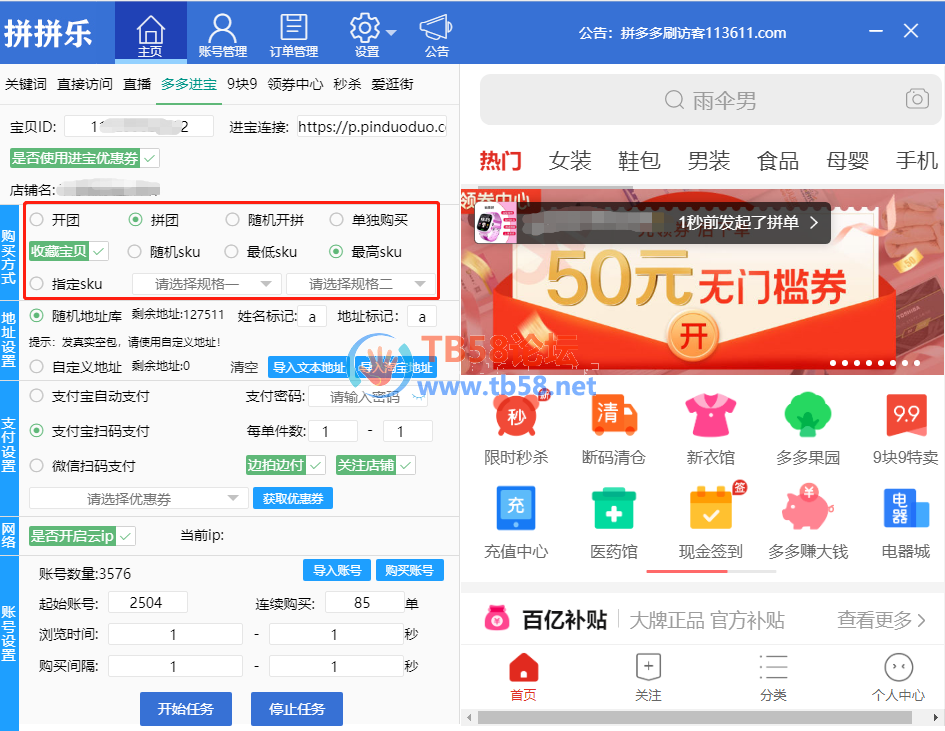Open 医药馆 green medical icon
Image resolution: width=945 pixels, height=731 pixels.
(x=614, y=507)
